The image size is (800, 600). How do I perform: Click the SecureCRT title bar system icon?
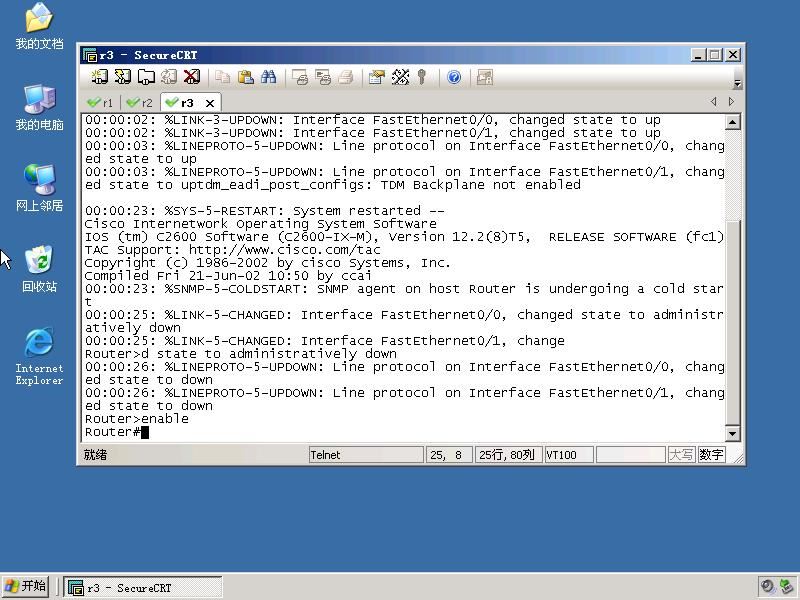click(x=90, y=55)
